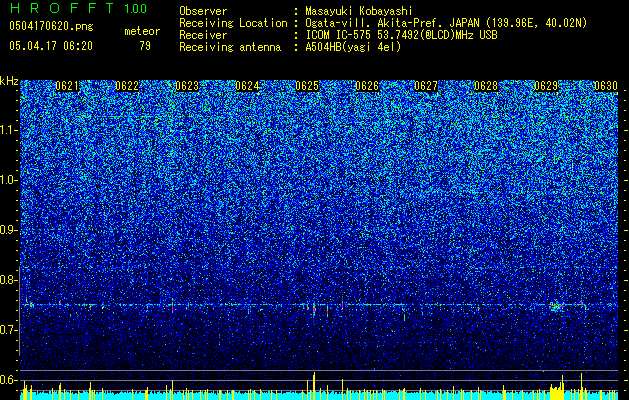
Task: Select the Ogata-vill. Akita-Pref. JAPAN location text
Action: pyautogui.click(x=446, y=23)
